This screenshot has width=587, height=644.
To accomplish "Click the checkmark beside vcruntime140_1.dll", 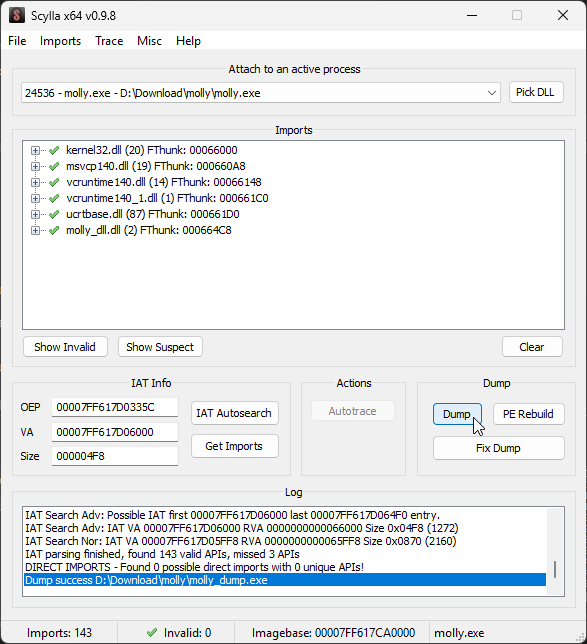I will pos(54,198).
